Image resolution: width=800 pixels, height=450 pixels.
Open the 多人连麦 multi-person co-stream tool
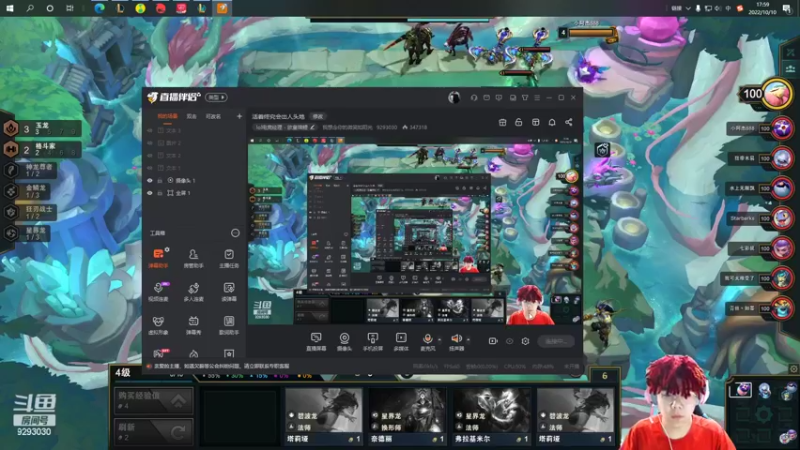click(193, 292)
